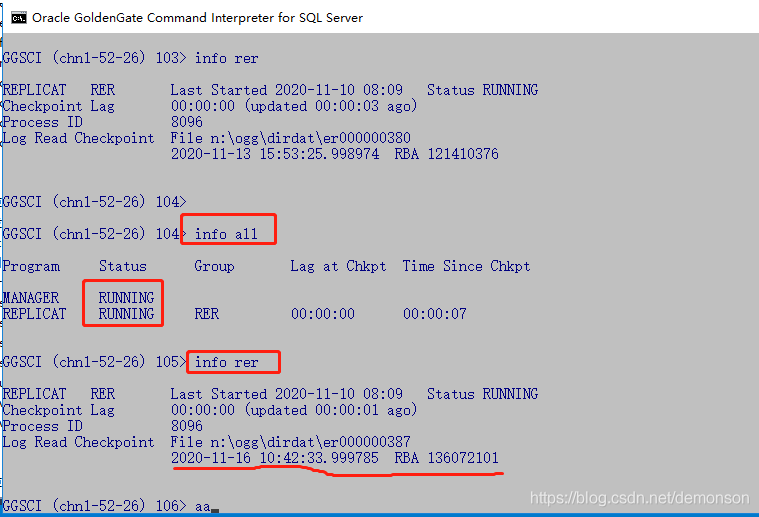Screen dimensions: 759x517
Task: Click the 'Status' column header
Action: point(122,266)
